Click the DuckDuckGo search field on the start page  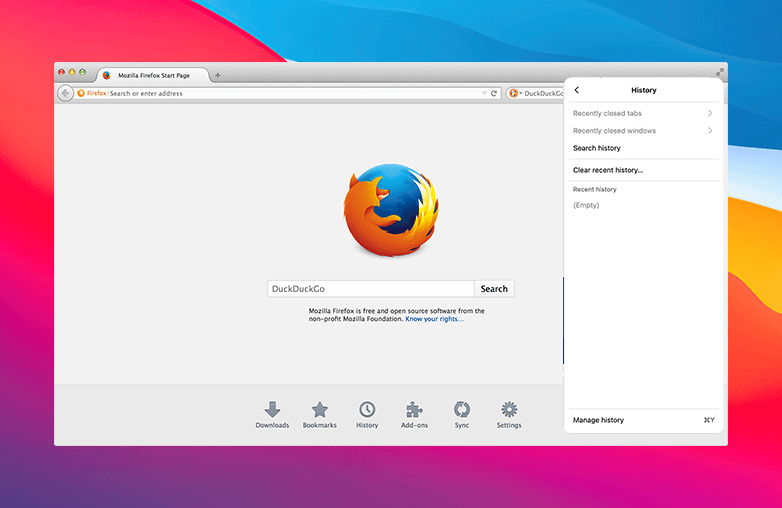371,289
